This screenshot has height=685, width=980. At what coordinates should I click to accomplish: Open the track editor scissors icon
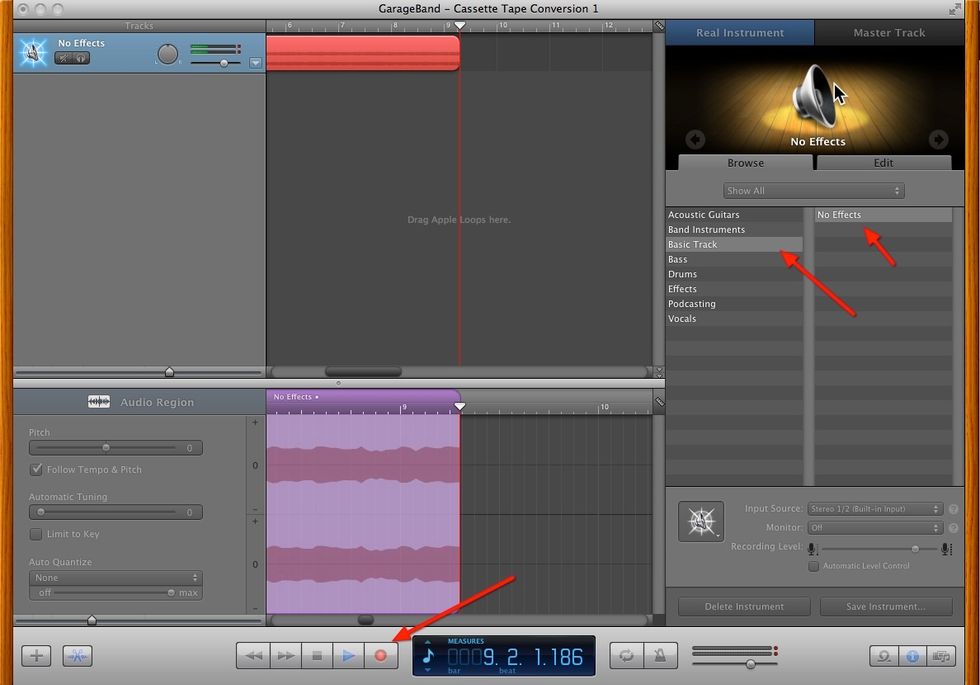tap(77, 655)
